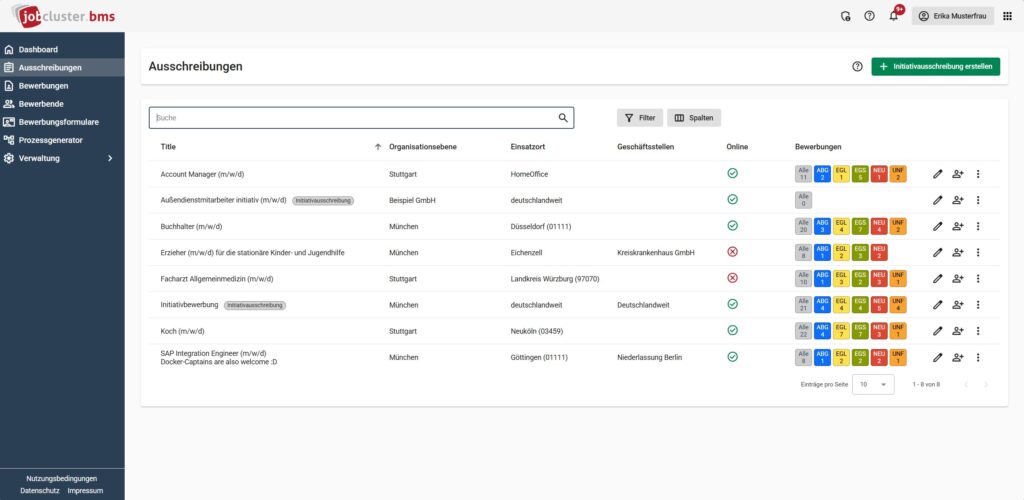Open Erika Musterfrau user menu
This screenshot has height=500, width=1024.
point(953,16)
